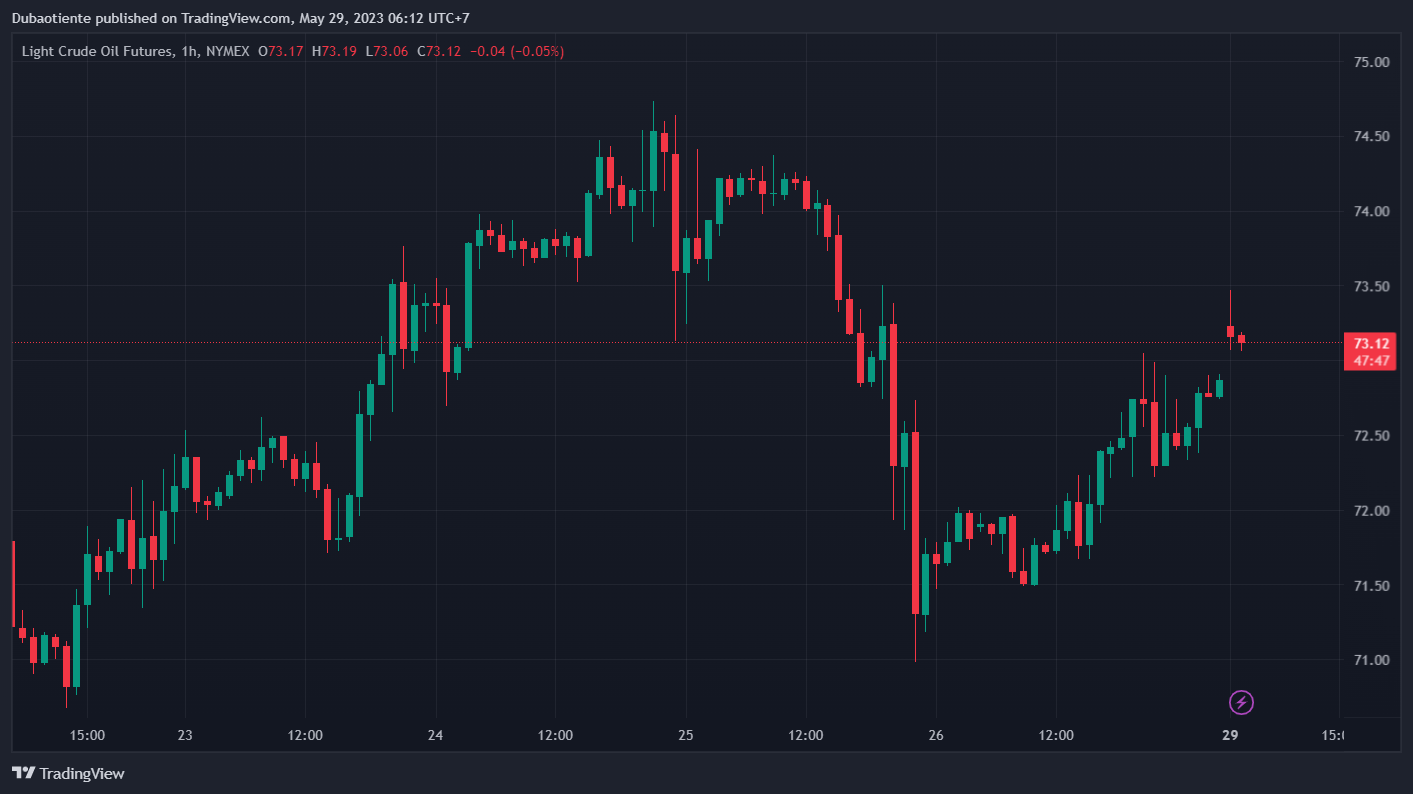Click the −0.04 (−0.05%) change value
1413x794 pixels.
click(516, 51)
